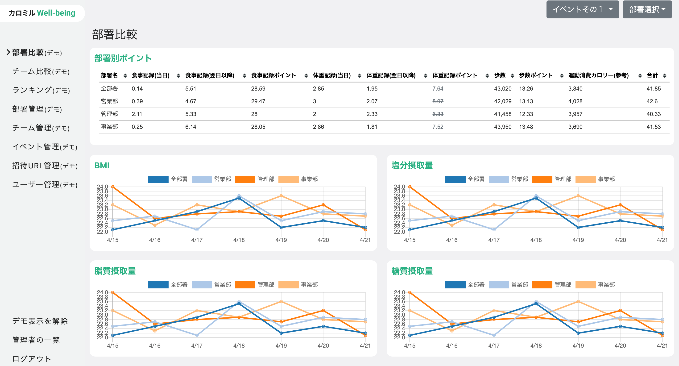679x366 pixels.
Task: Click light orange swatch in 糖質摂取量 legend
Action: (585, 285)
